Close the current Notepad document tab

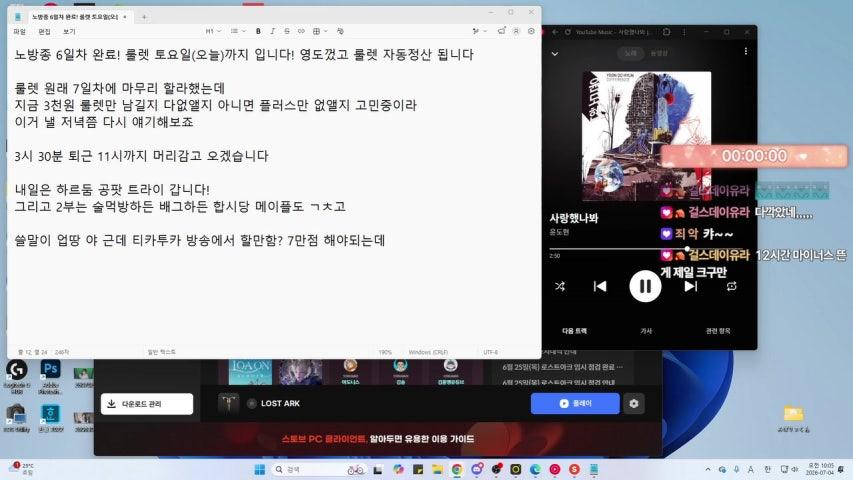[125, 17]
